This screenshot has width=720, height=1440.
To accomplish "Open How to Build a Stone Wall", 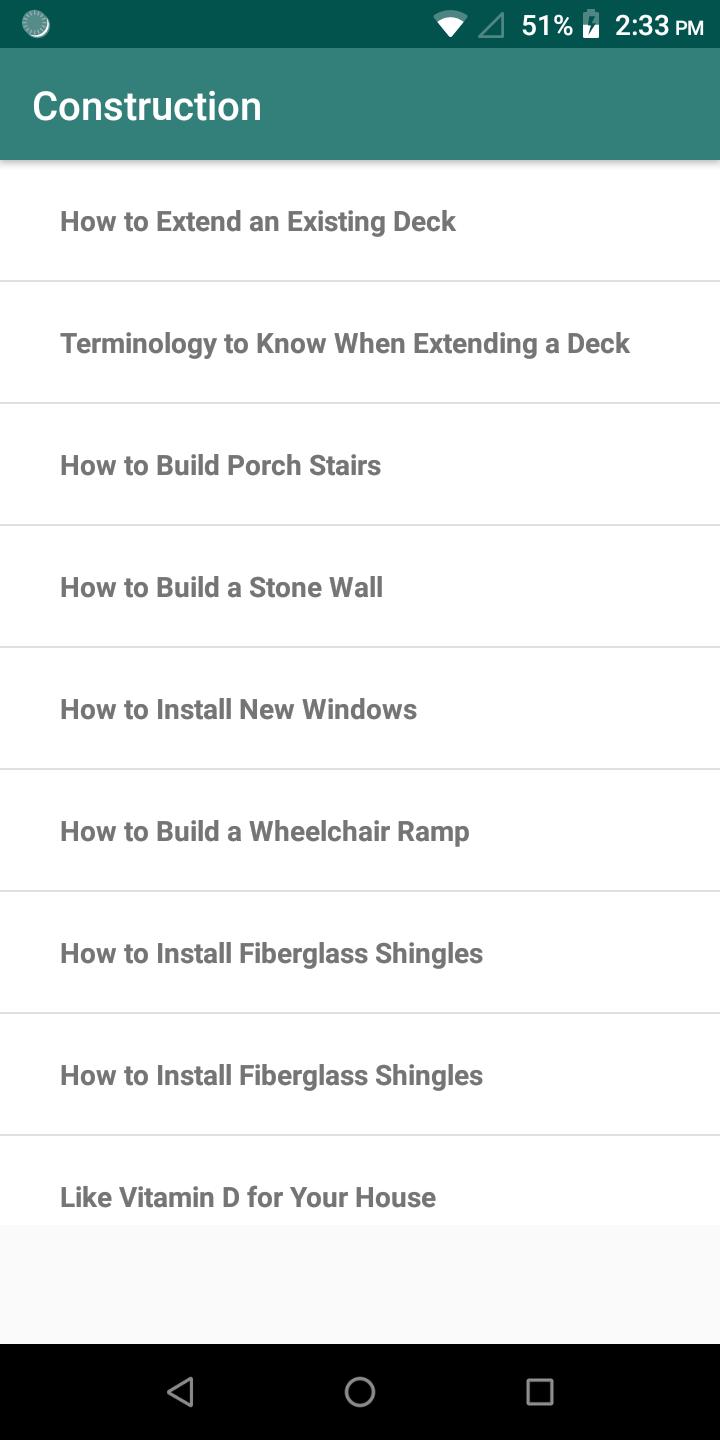I will point(221,587).
